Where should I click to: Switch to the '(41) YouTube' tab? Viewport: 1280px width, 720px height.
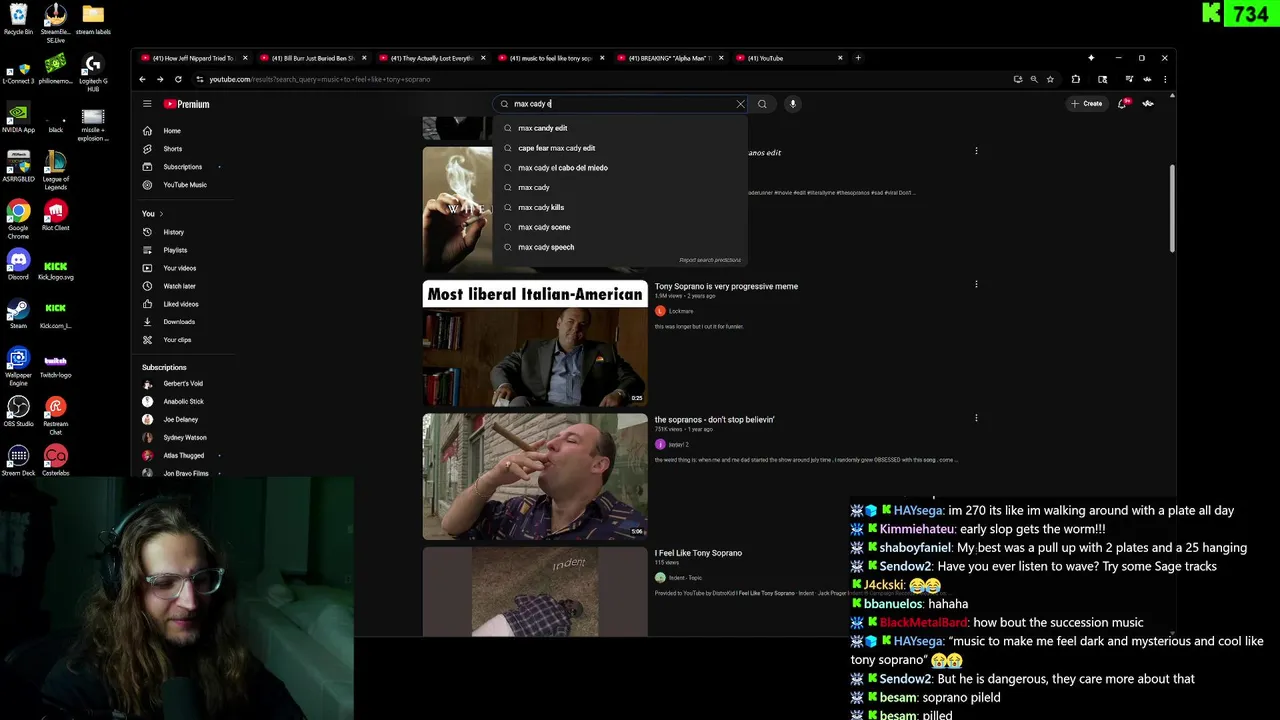789,58
